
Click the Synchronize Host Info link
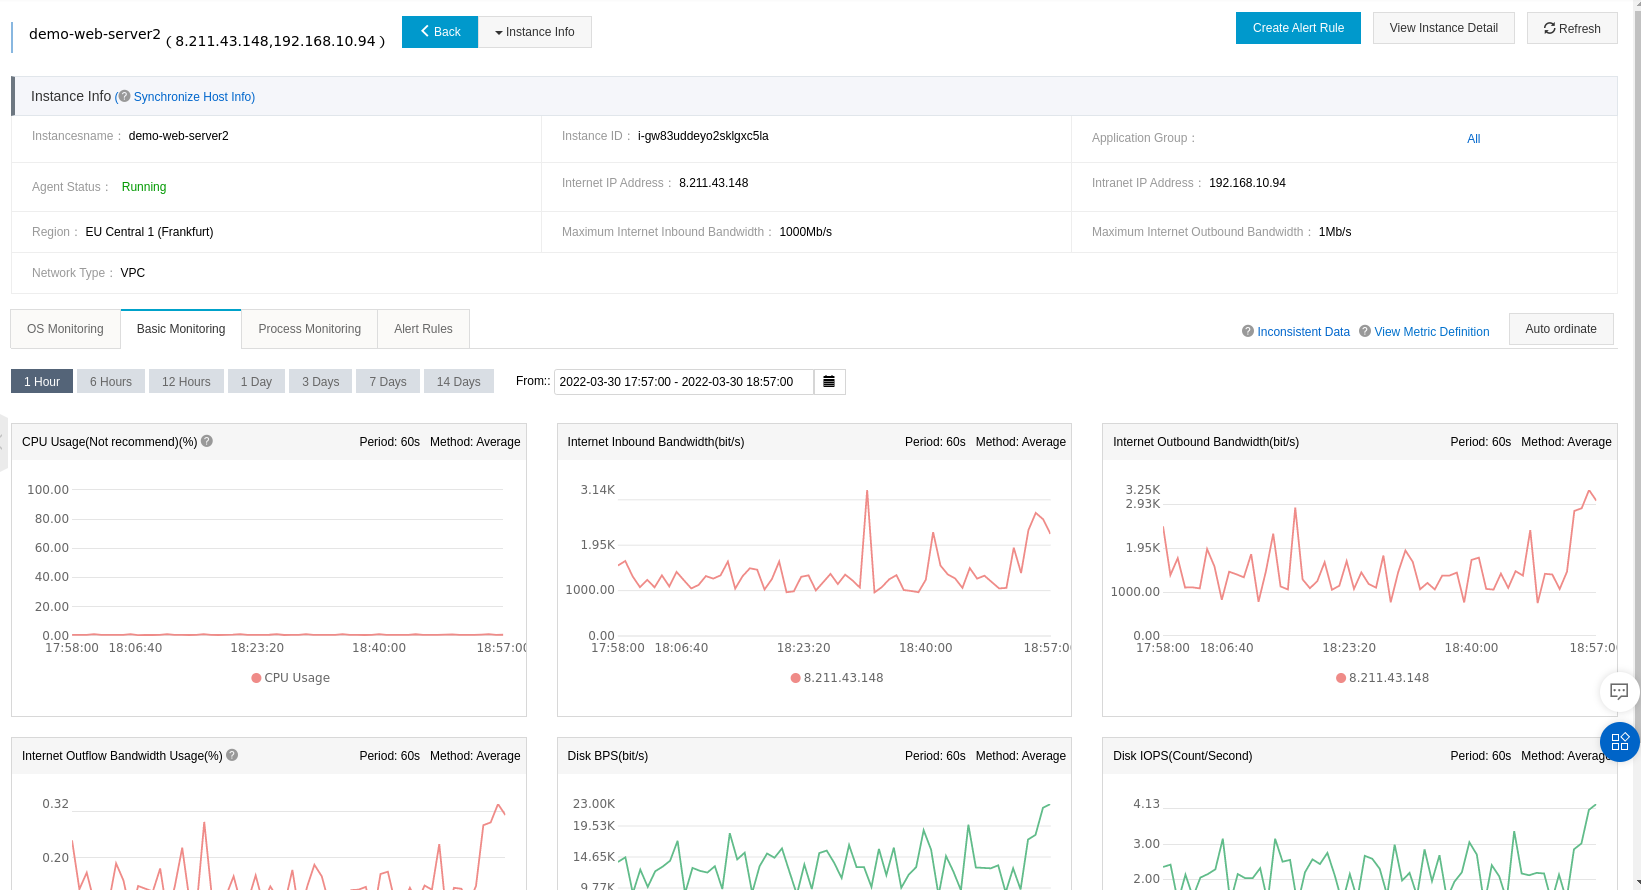(194, 97)
